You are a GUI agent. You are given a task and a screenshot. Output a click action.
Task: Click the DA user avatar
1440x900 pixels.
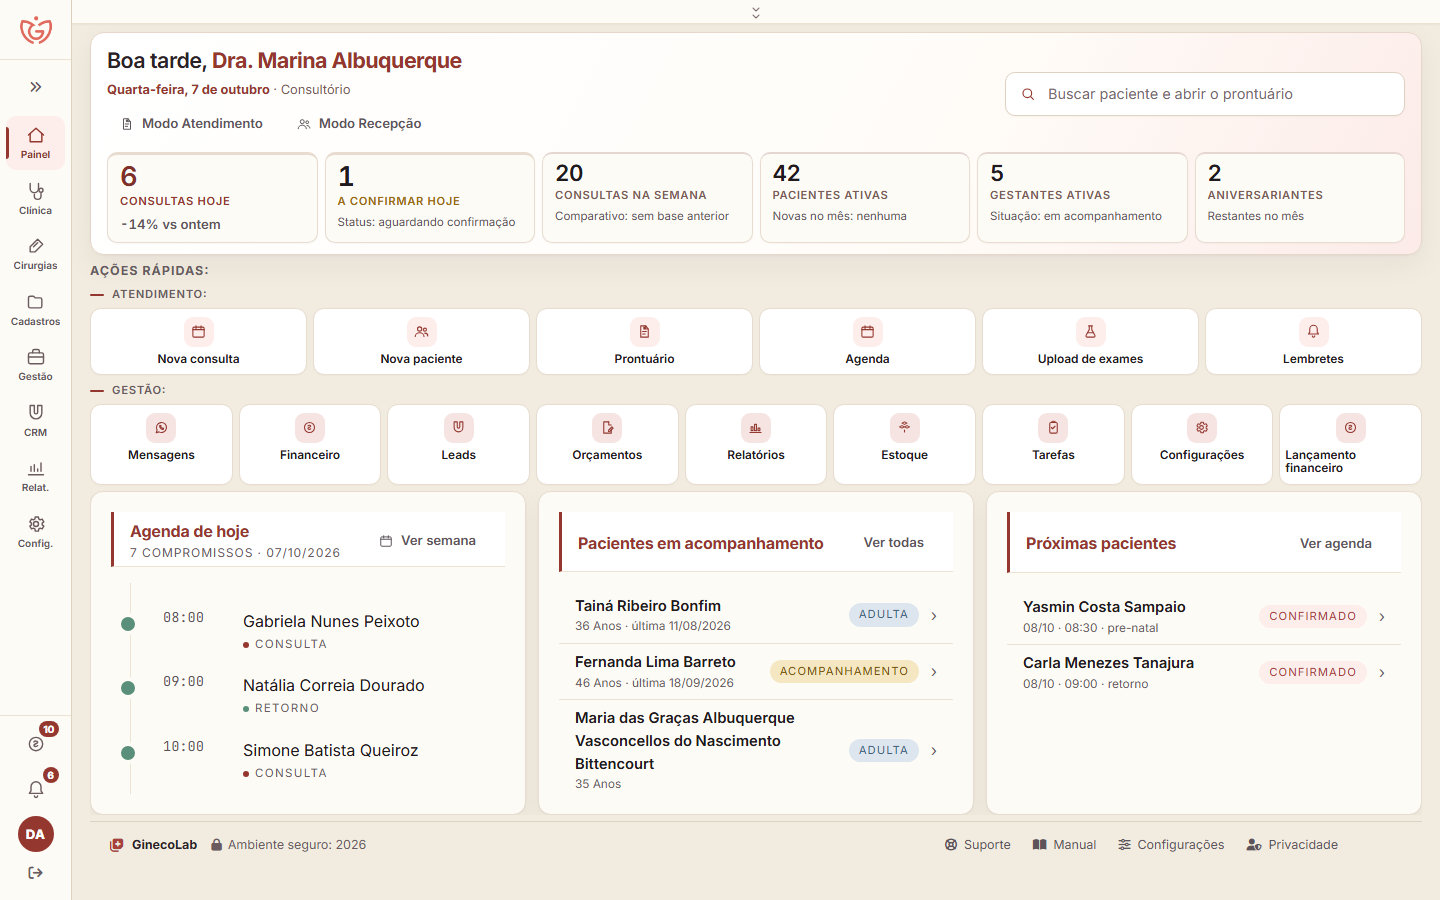click(36, 834)
